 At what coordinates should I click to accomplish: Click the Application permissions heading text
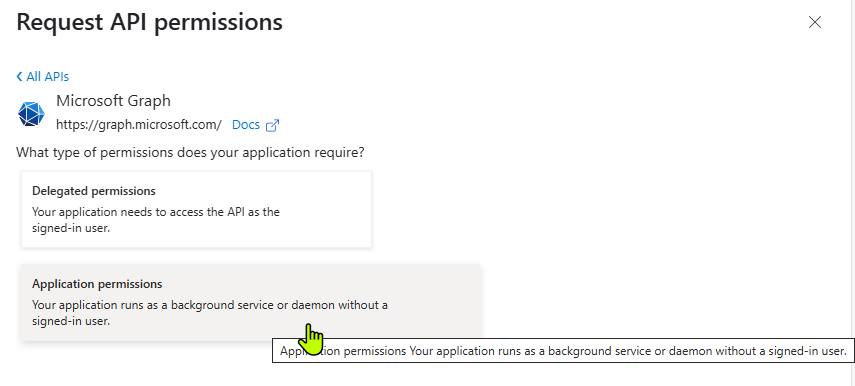pos(97,284)
